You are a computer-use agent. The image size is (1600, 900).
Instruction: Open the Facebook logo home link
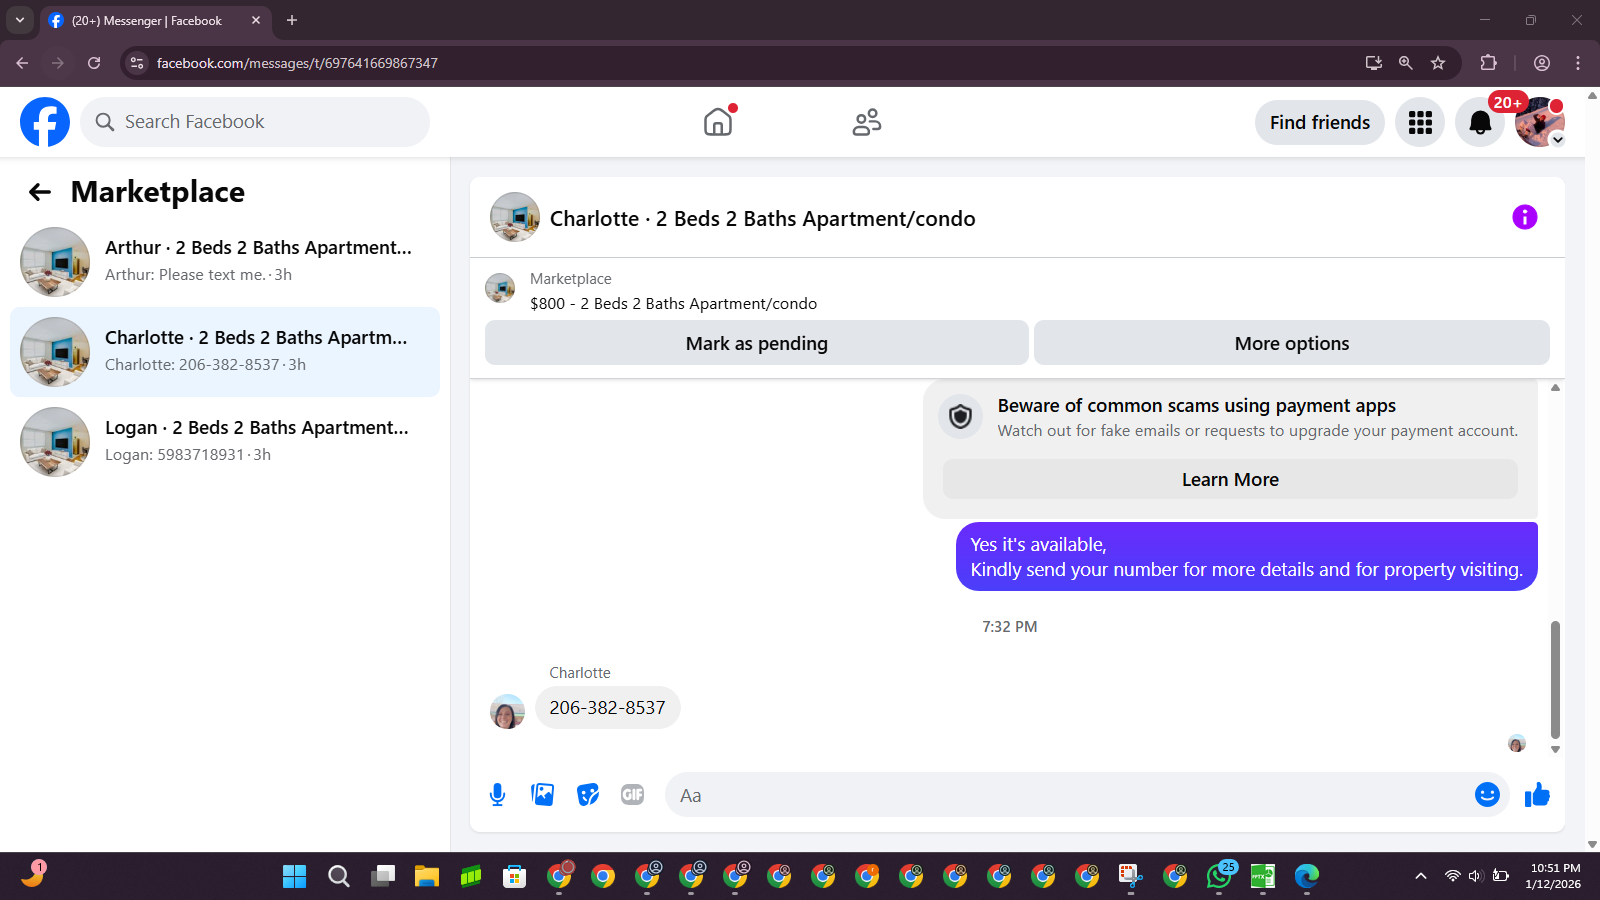(45, 122)
